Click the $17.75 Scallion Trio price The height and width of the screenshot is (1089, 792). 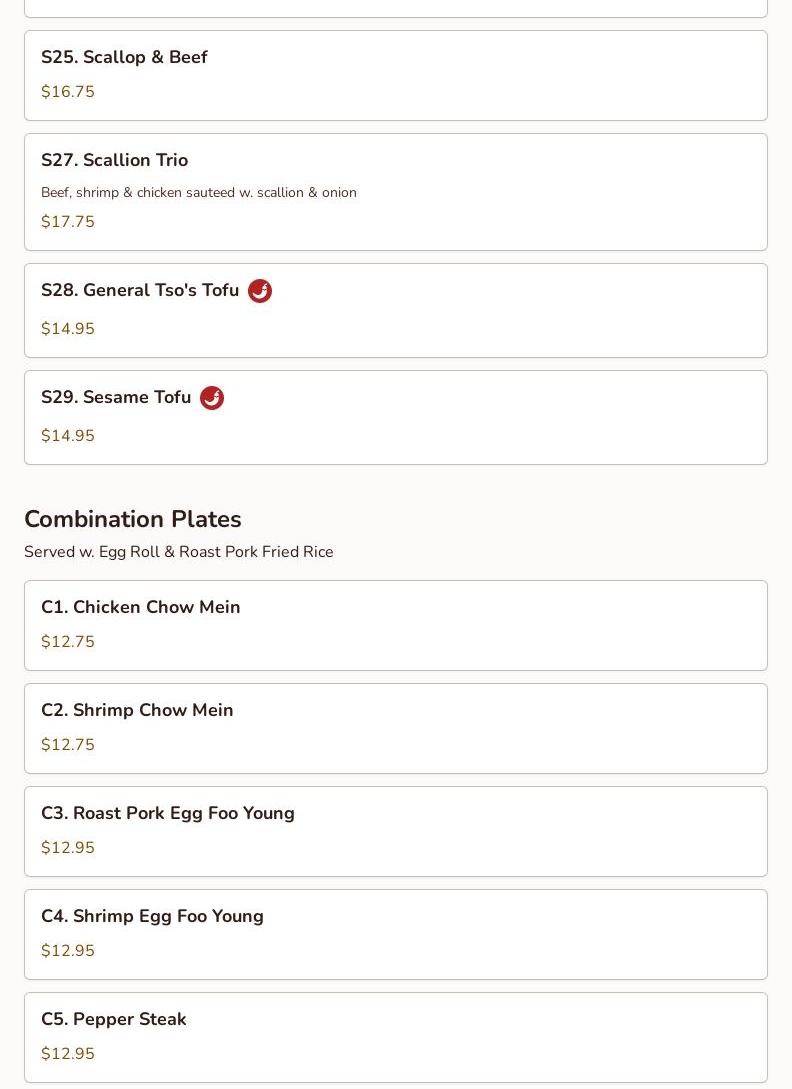click(x=68, y=222)
